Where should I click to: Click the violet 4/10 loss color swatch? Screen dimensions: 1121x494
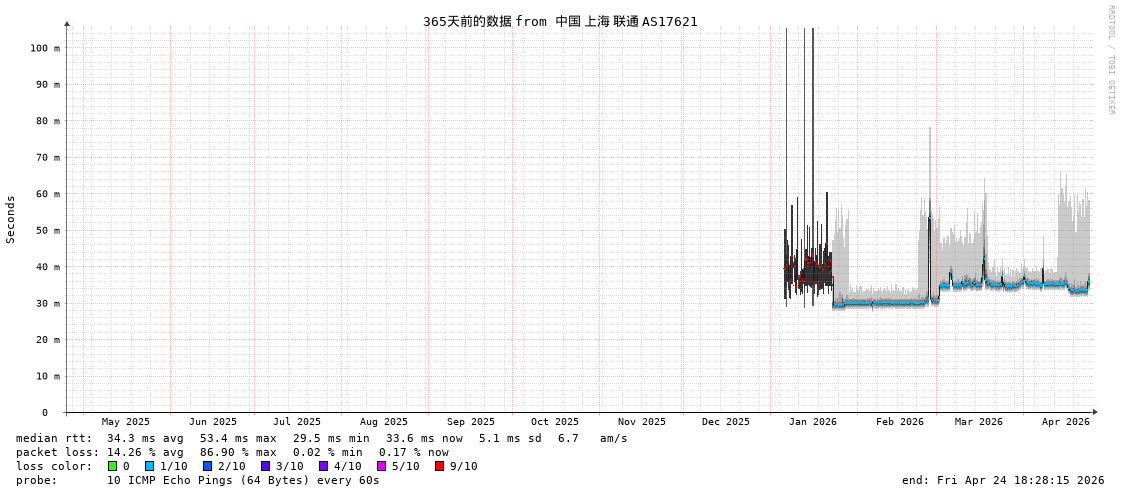coord(323,466)
